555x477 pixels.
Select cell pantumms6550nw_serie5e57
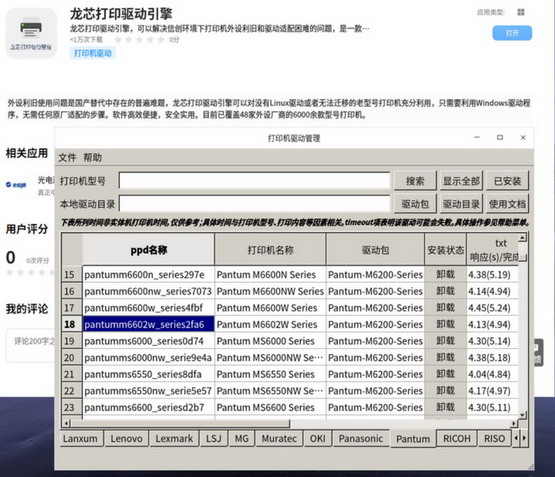tap(148, 391)
